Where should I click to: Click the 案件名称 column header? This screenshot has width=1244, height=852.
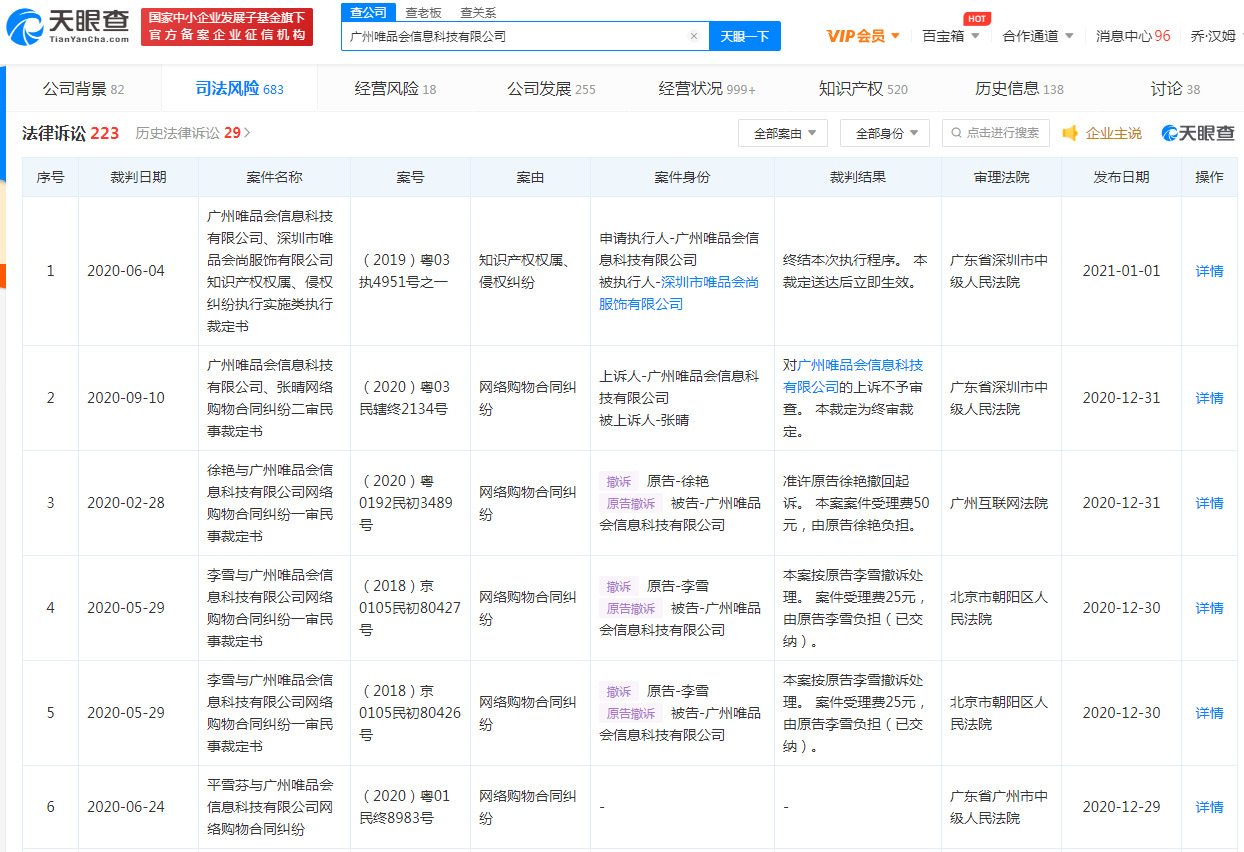[x=274, y=177]
